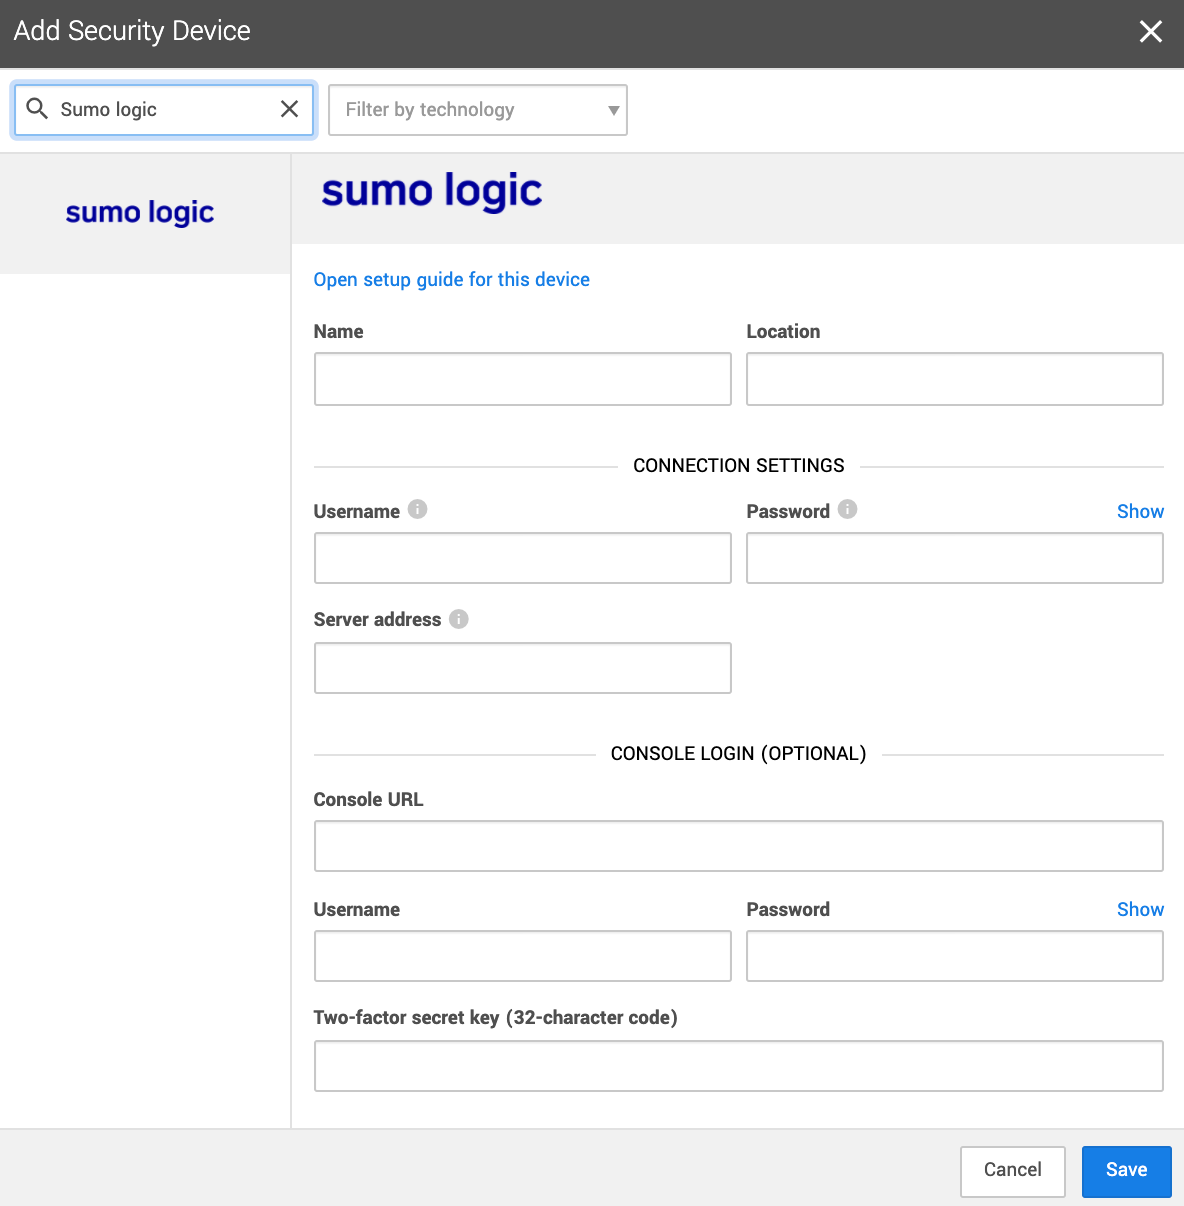Reveal the Password field contents via Show
1184x1206 pixels.
1140,511
